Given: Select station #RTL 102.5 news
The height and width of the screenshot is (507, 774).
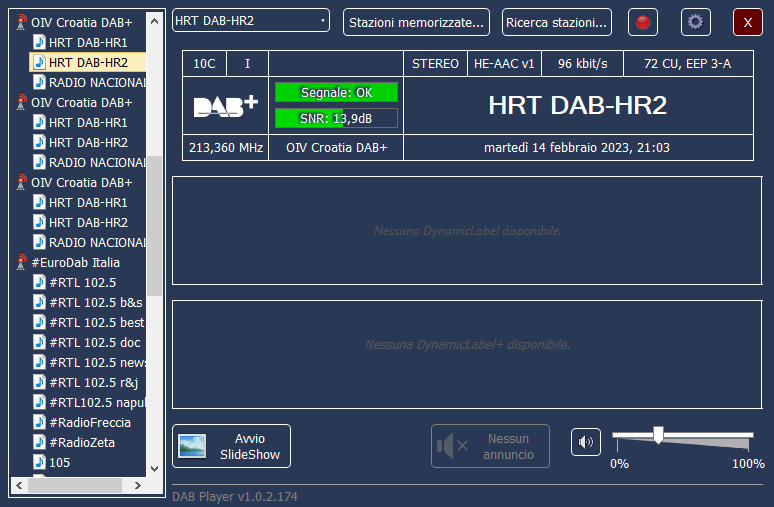Looking at the screenshot, I should tap(97, 362).
